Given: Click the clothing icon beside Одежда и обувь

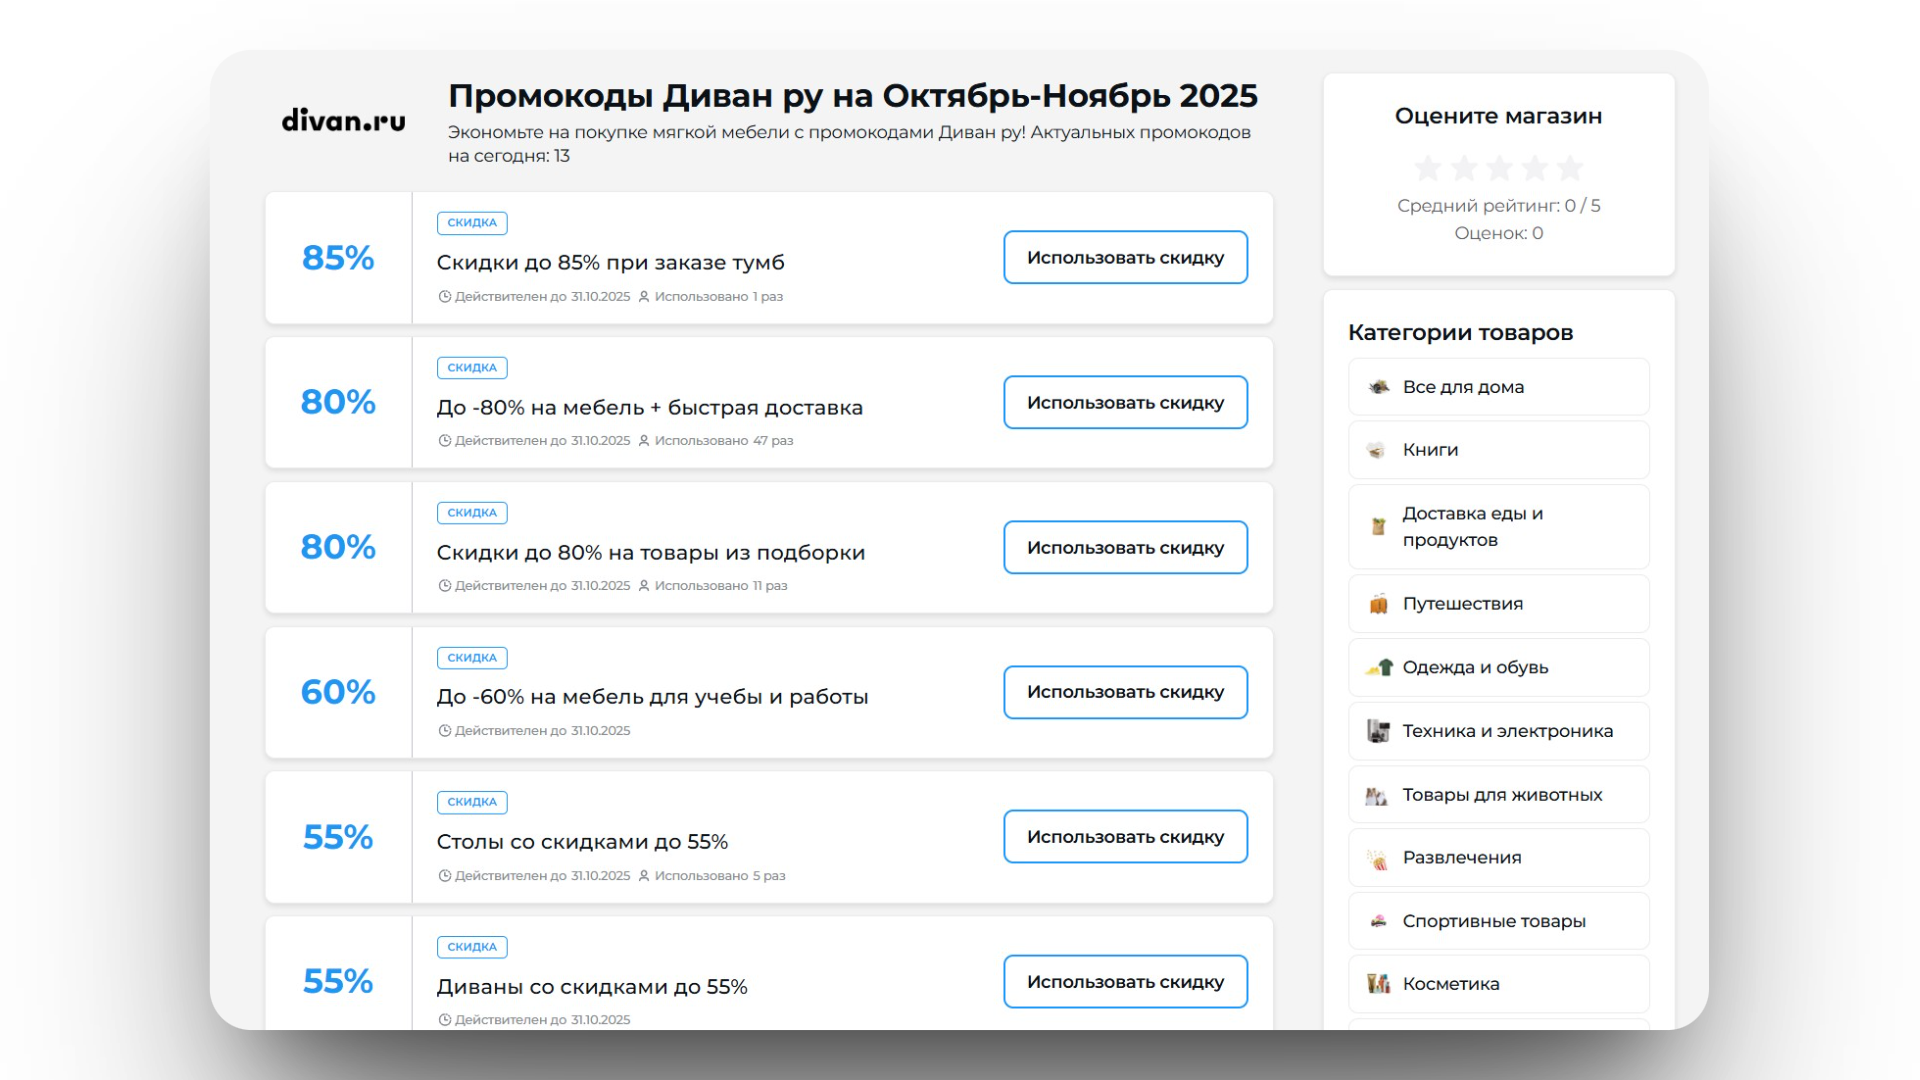Looking at the screenshot, I should [x=1379, y=667].
